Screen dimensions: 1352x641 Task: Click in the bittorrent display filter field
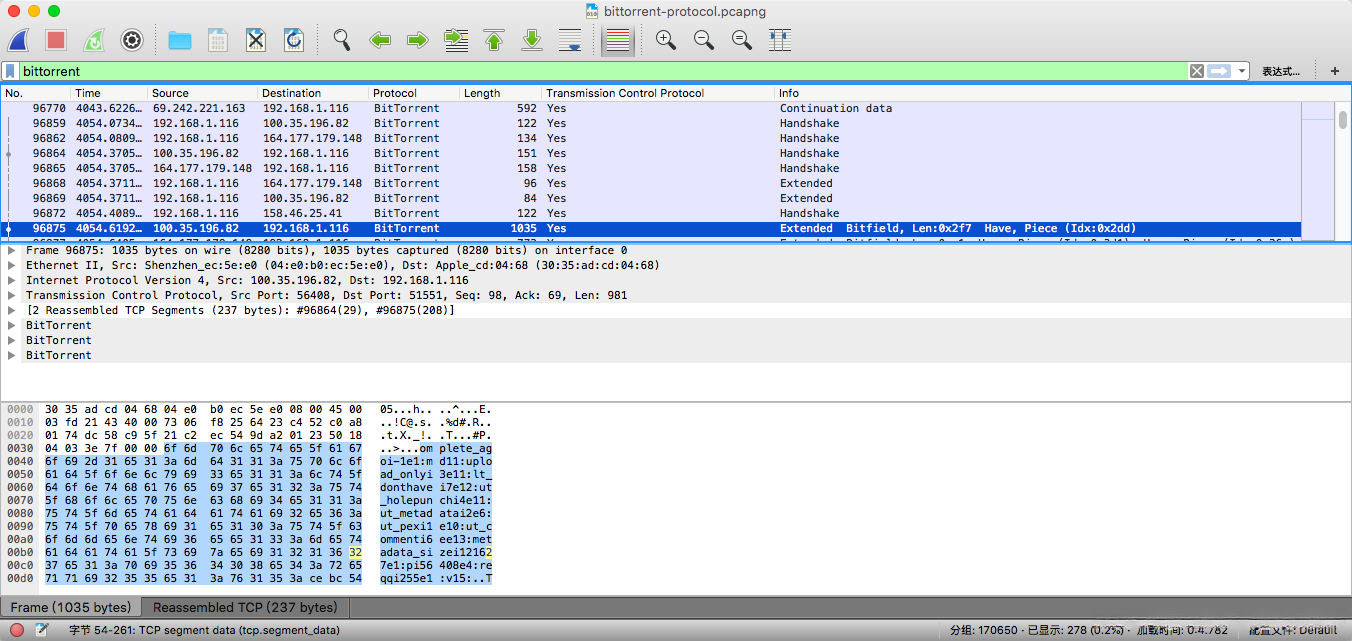pyautogui.click(x=600, y=71)
